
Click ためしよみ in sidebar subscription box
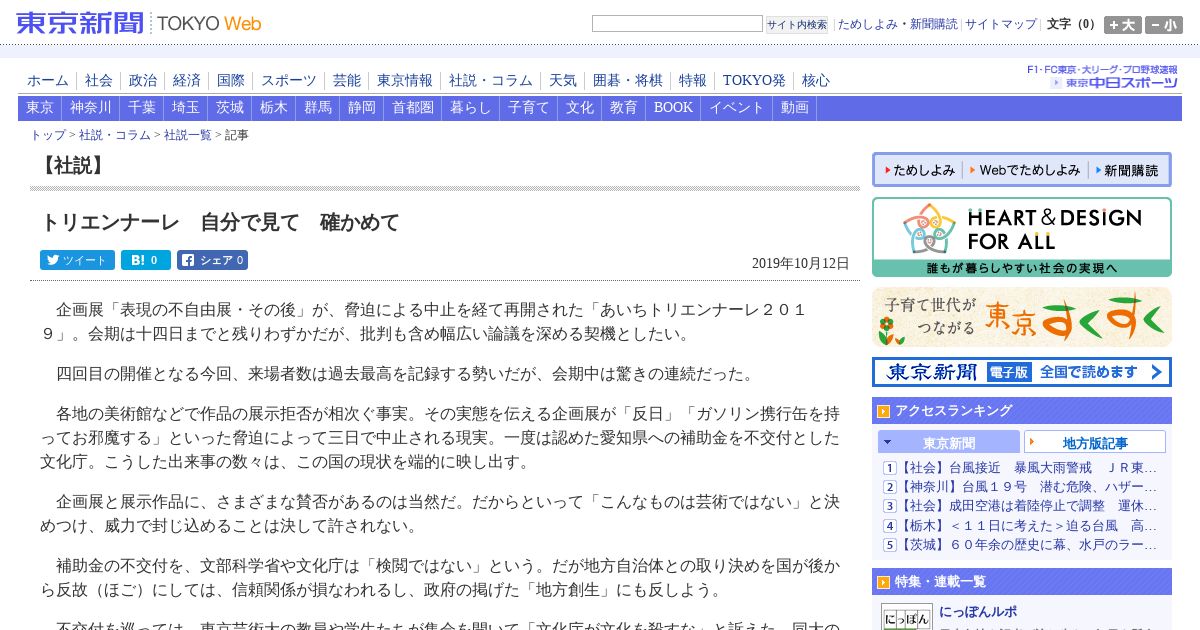coord(920,170)
